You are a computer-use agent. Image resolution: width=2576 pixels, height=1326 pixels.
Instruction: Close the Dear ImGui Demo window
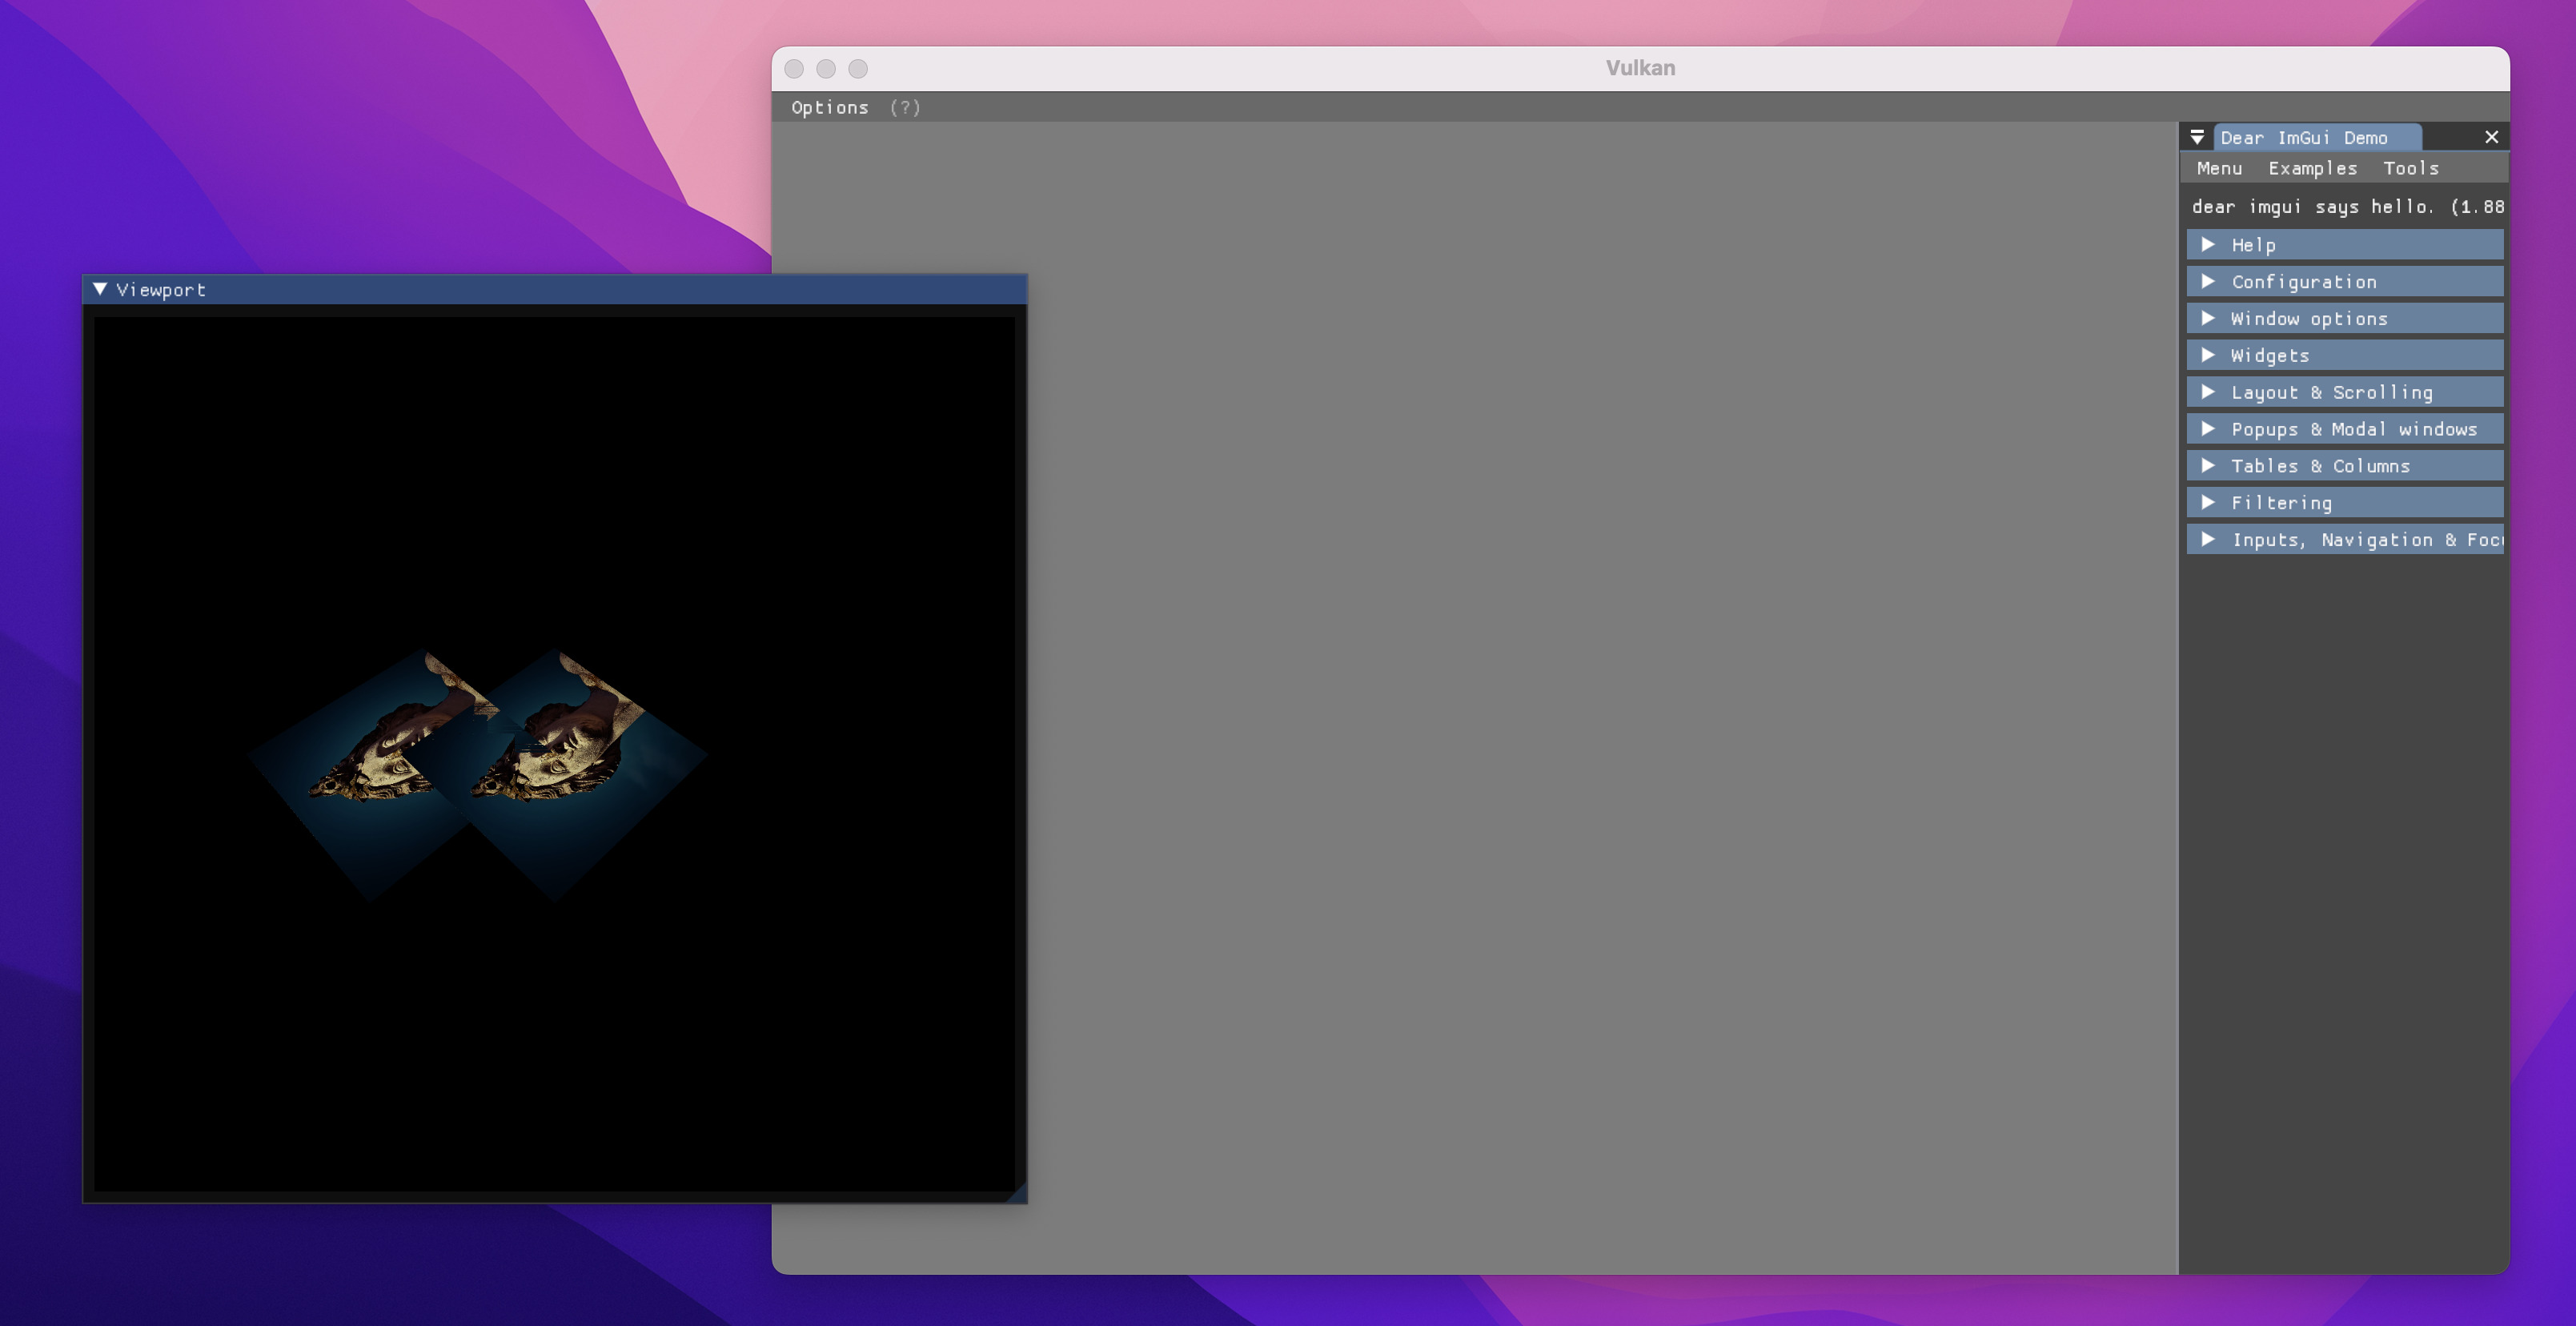pos(2491,137)
